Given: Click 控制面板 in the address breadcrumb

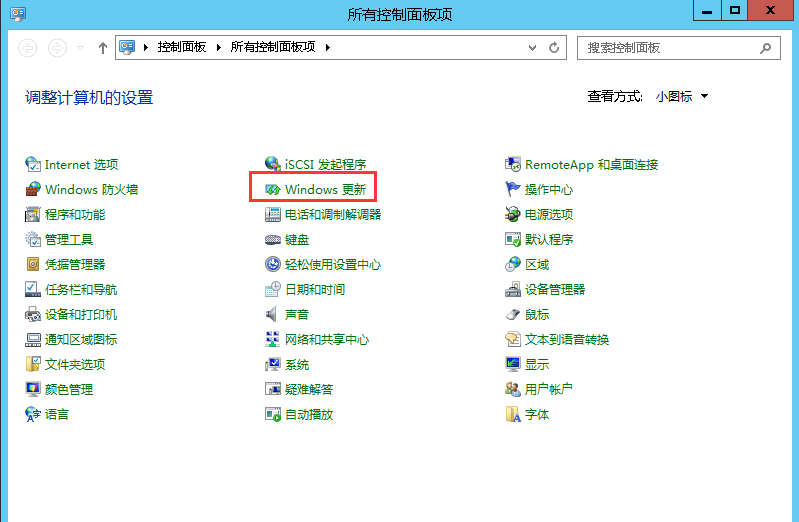Looking at the screenshot, I should (x=181, y=47).
